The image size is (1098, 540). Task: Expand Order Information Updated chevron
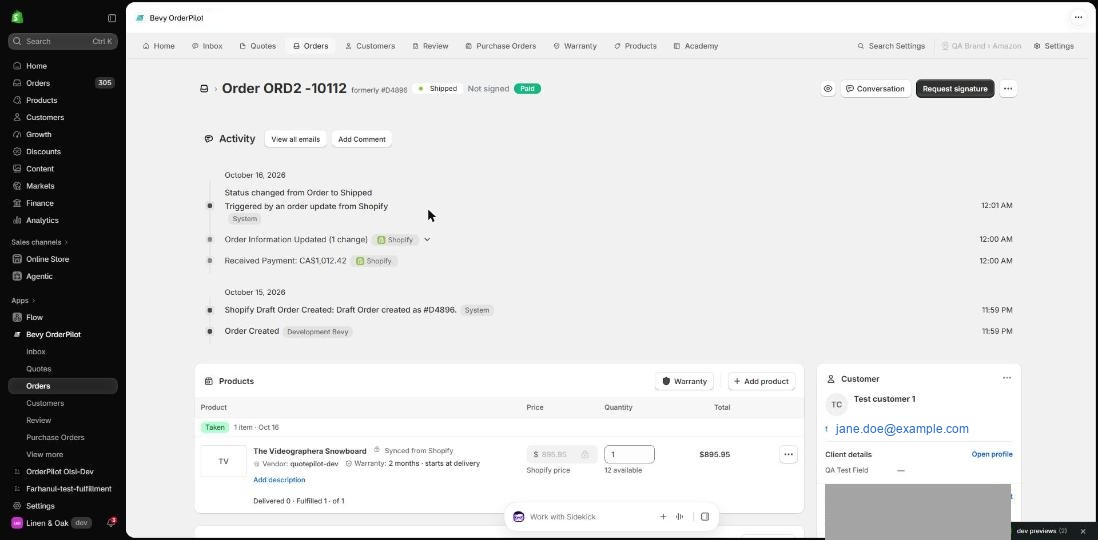(427, 240)
